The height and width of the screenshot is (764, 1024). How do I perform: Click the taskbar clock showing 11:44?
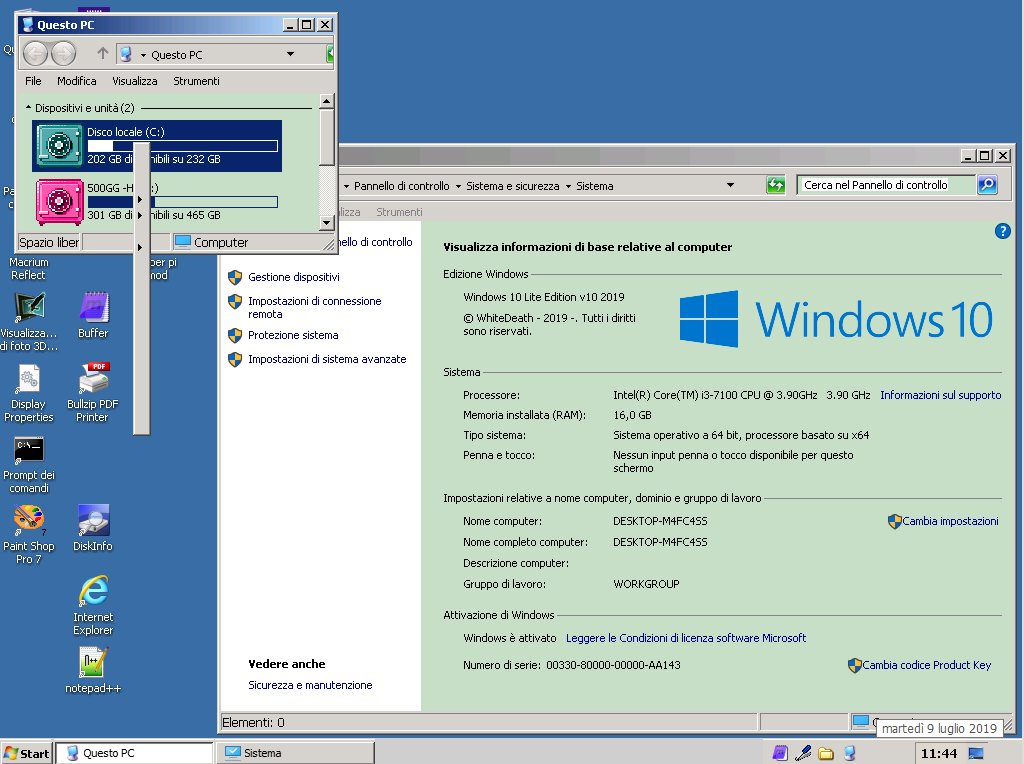click(938, 754)
